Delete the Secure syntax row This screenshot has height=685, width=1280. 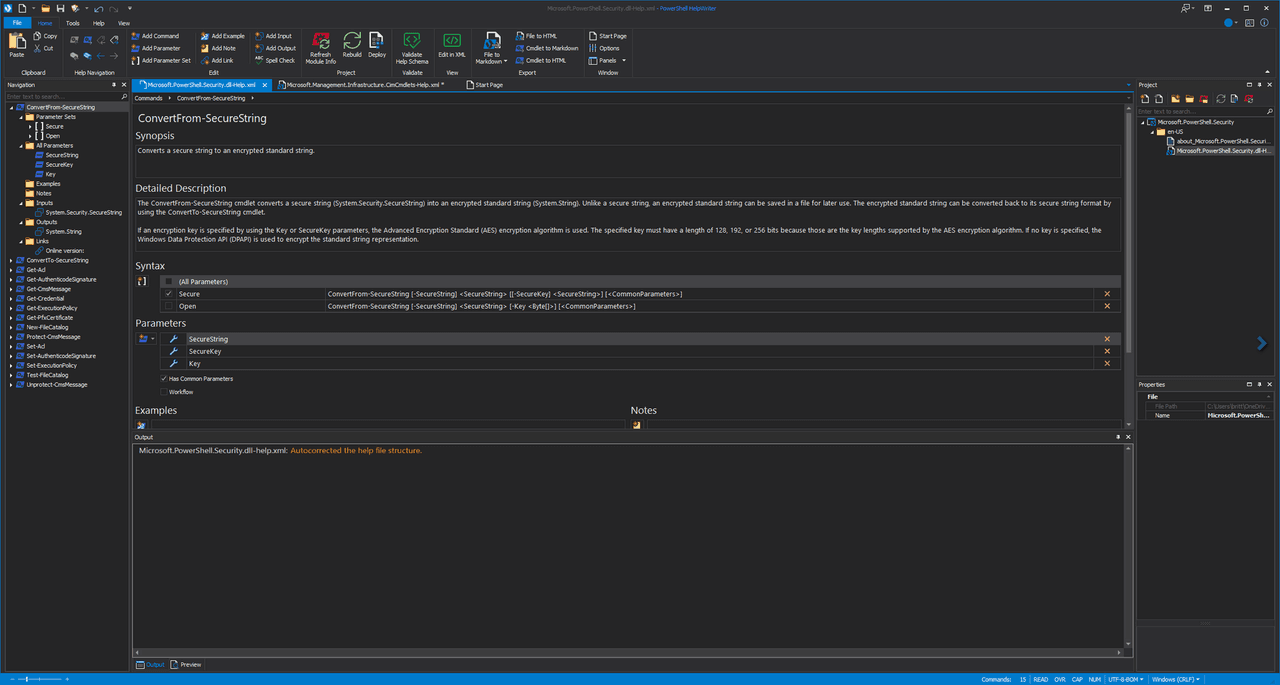(1107, 294)
